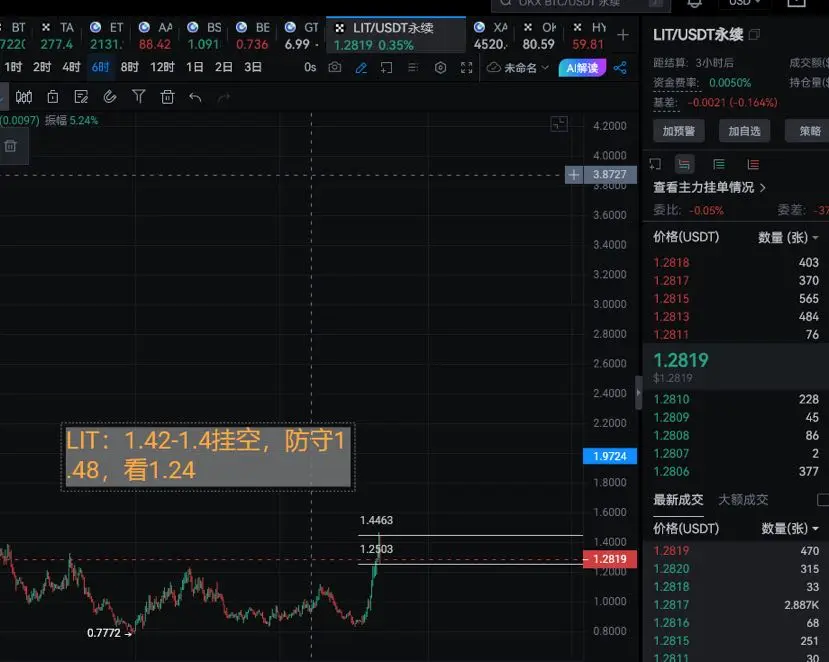Viewport: 829px width, 662px height.
Task: Switch to 大额成交 tab
Action: tap(743, 499)
